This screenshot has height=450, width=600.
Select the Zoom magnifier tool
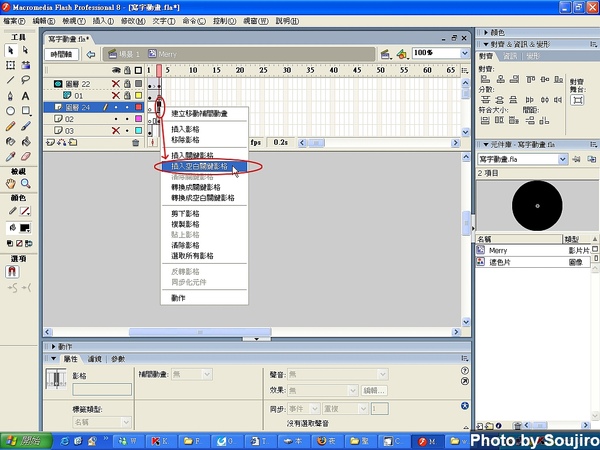pyautogui.click(x=26, y=185)
